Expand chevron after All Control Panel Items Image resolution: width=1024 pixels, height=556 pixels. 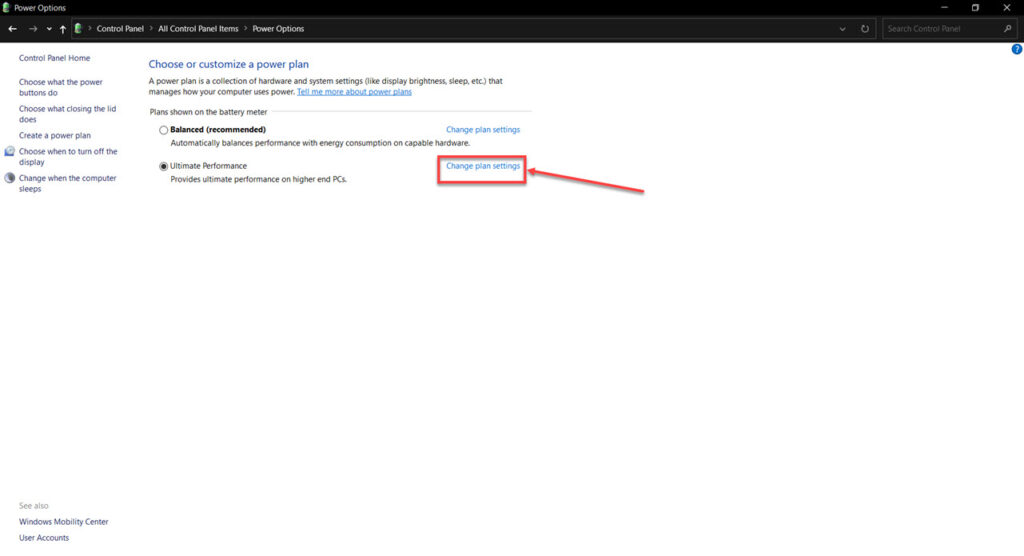[246, 29]
